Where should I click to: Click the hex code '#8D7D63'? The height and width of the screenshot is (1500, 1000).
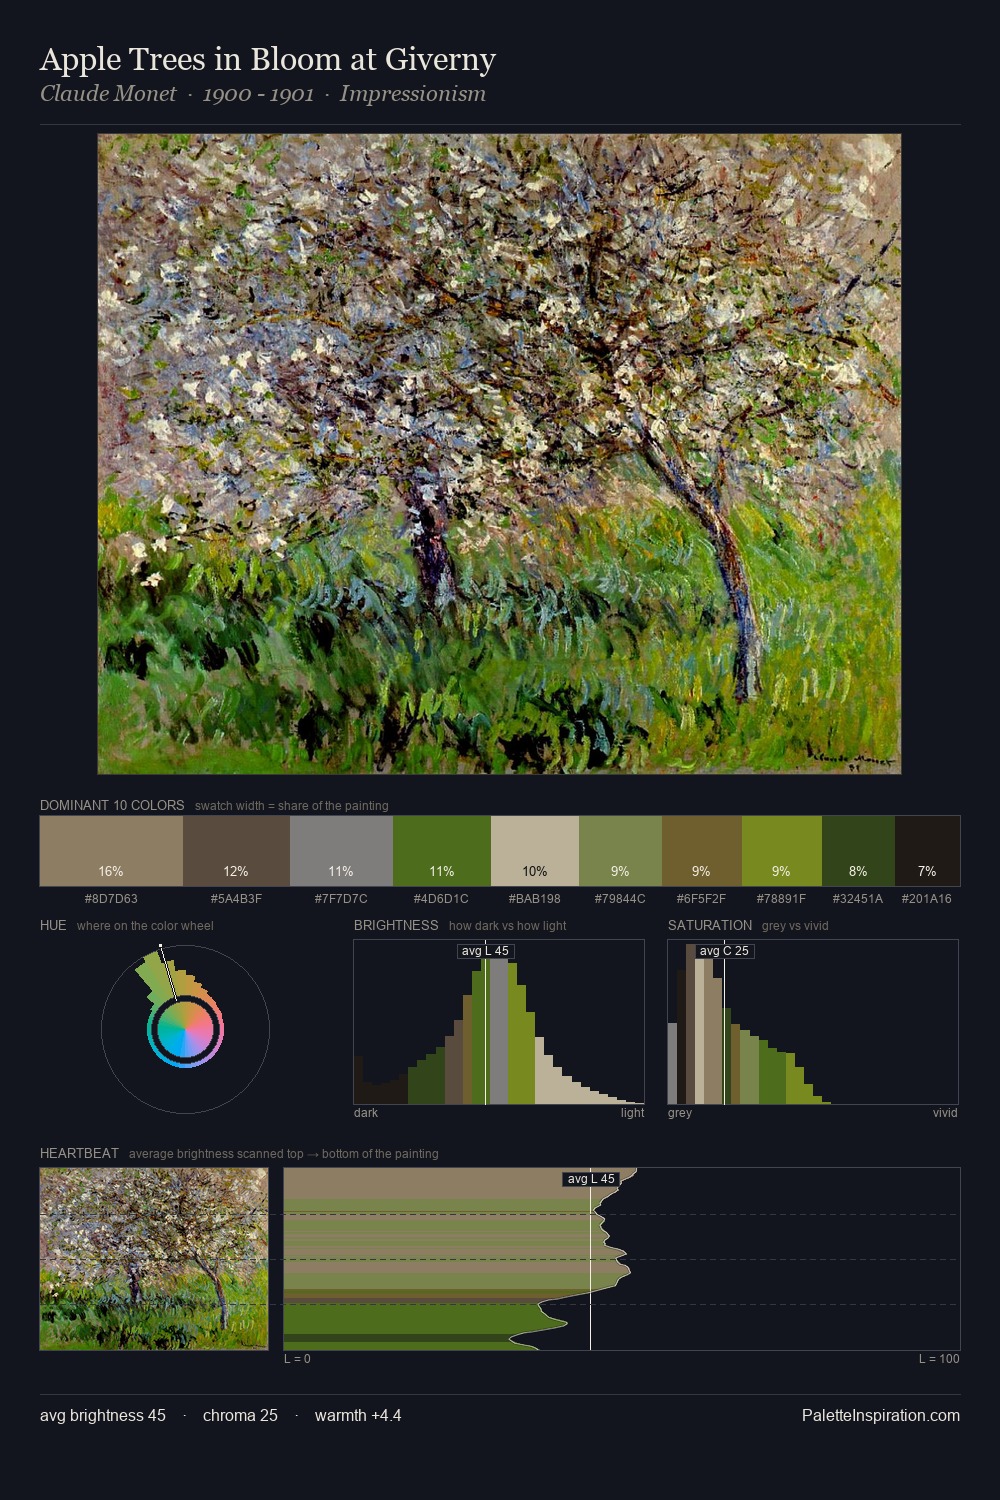click(111, 898)
